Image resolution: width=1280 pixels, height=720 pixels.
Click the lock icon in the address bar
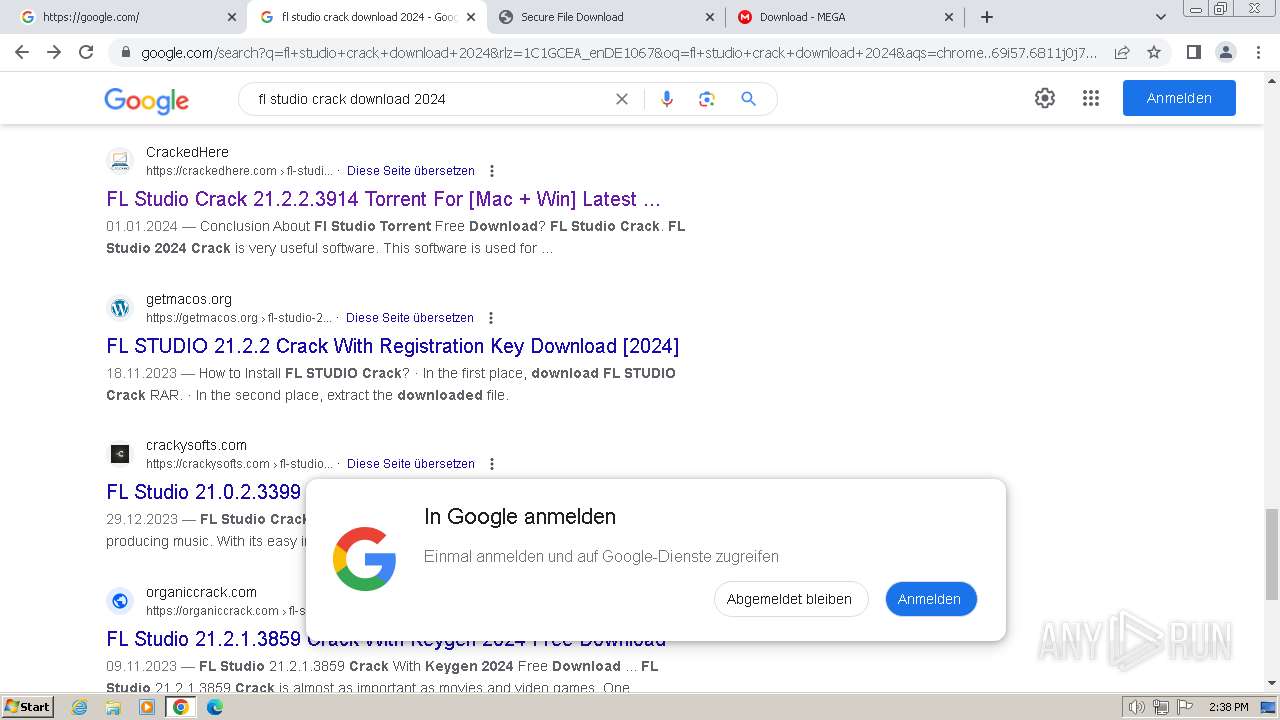tap(125, 53)
